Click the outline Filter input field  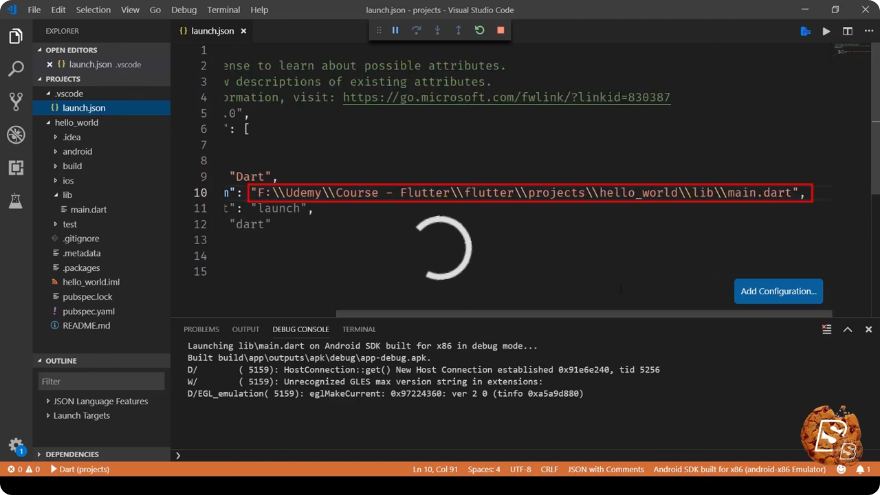click(x=102, y=381)
